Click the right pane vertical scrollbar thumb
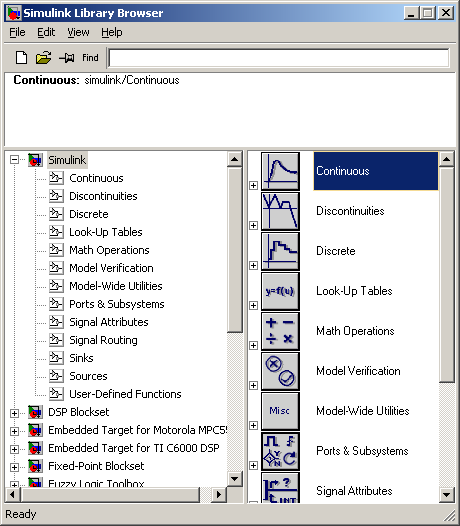Viewport: 460px width, 526px height. (x=447, y=275)
